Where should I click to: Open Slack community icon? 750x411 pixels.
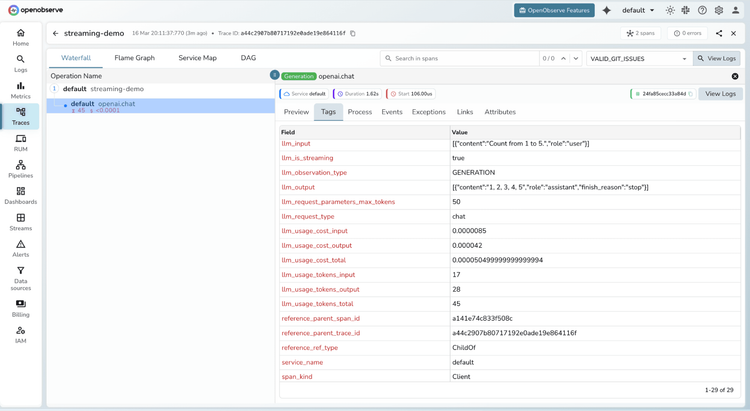pos(685,11)
